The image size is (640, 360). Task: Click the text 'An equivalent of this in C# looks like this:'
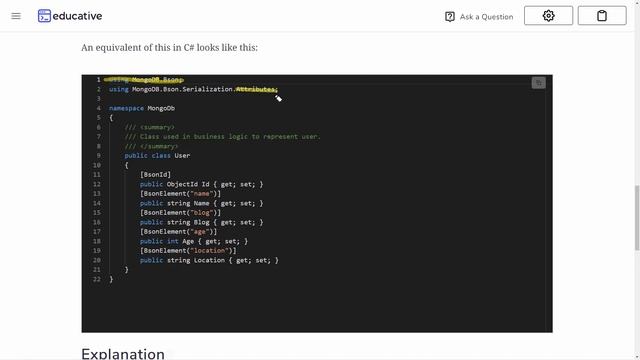169,47
